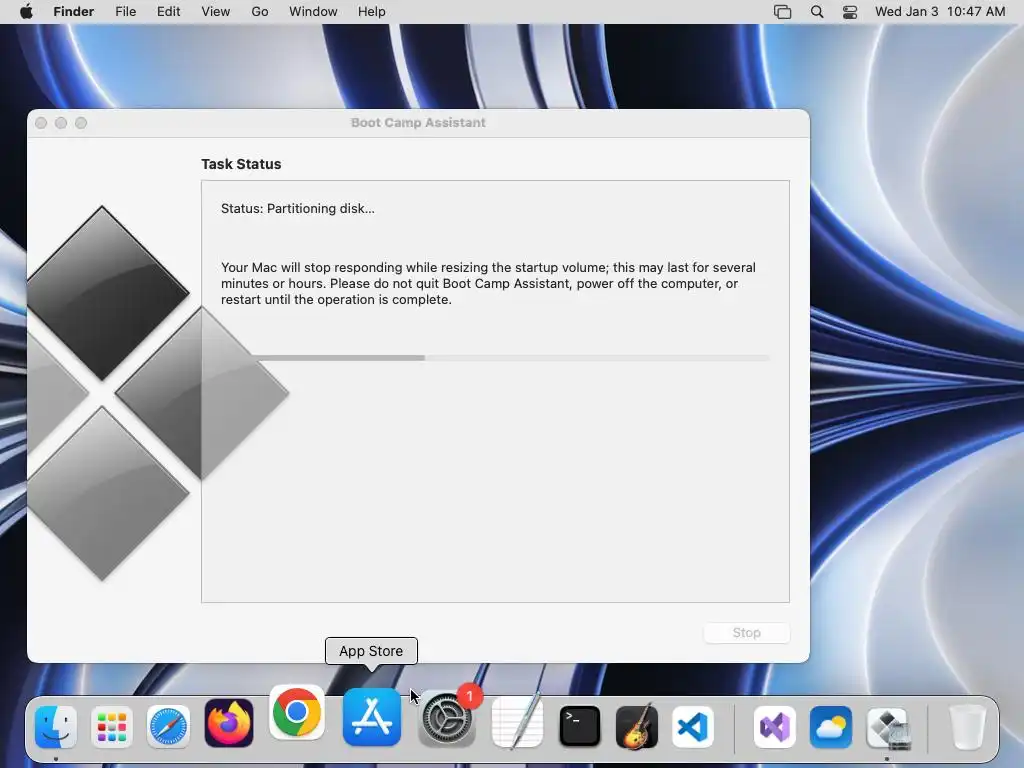
Task: Launch Safari from the Dock
Action: (x=168, y=726)
